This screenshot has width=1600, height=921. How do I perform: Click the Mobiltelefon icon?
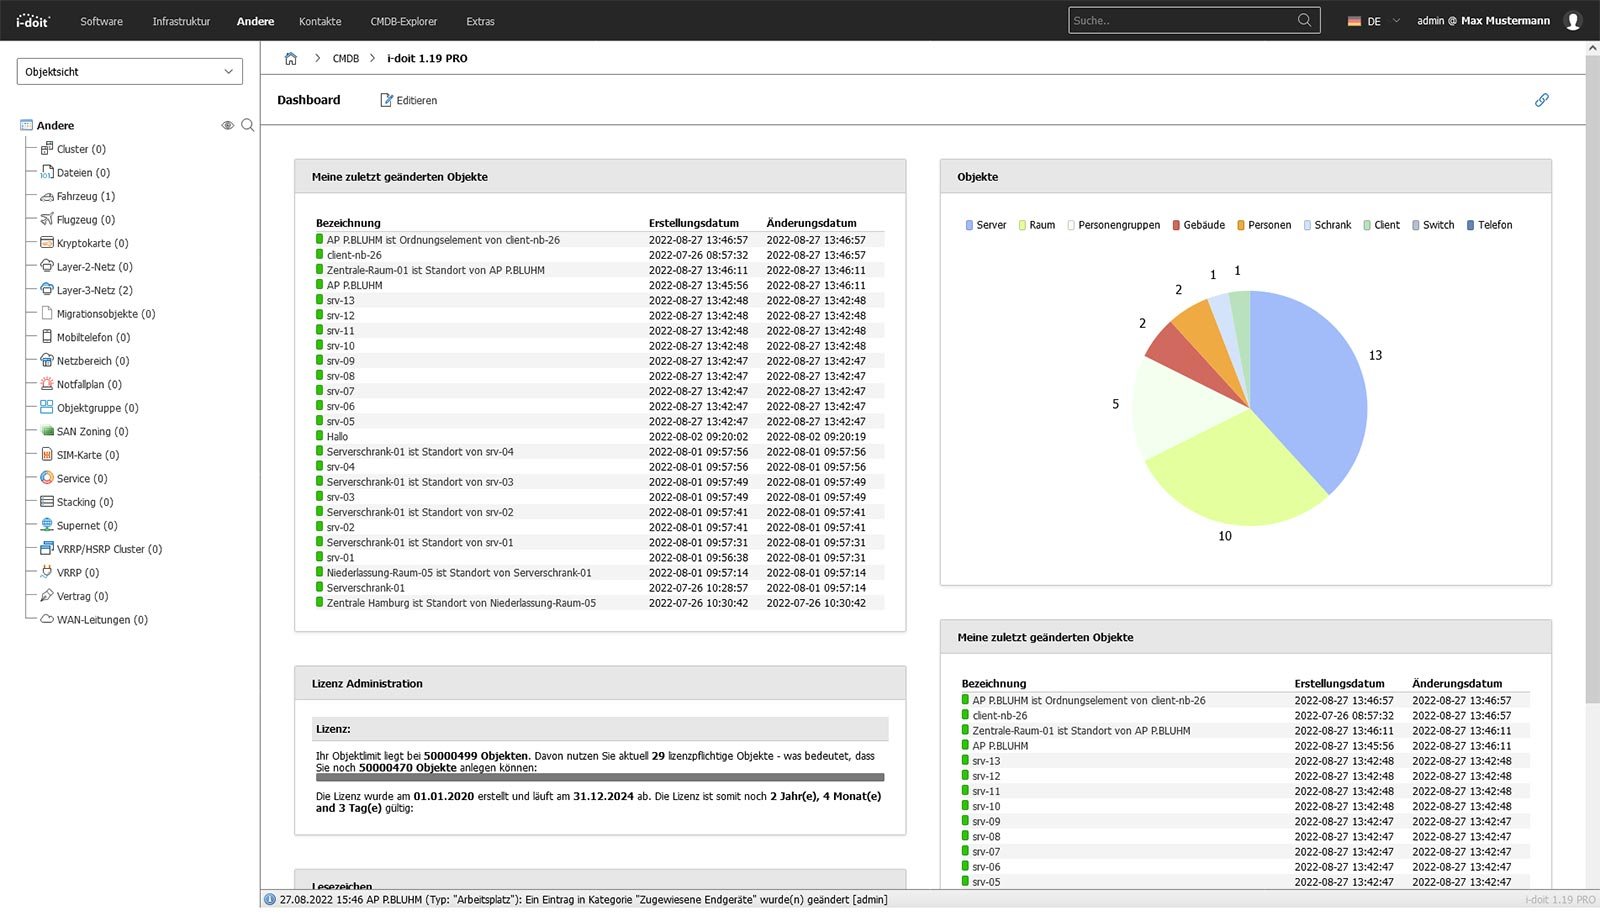tap(47, 337)
